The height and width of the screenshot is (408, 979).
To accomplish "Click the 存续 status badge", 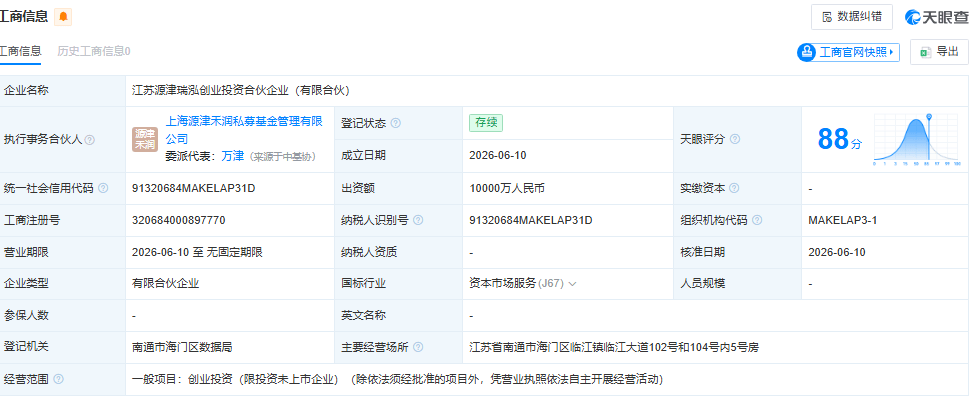I will click(486, 122).
